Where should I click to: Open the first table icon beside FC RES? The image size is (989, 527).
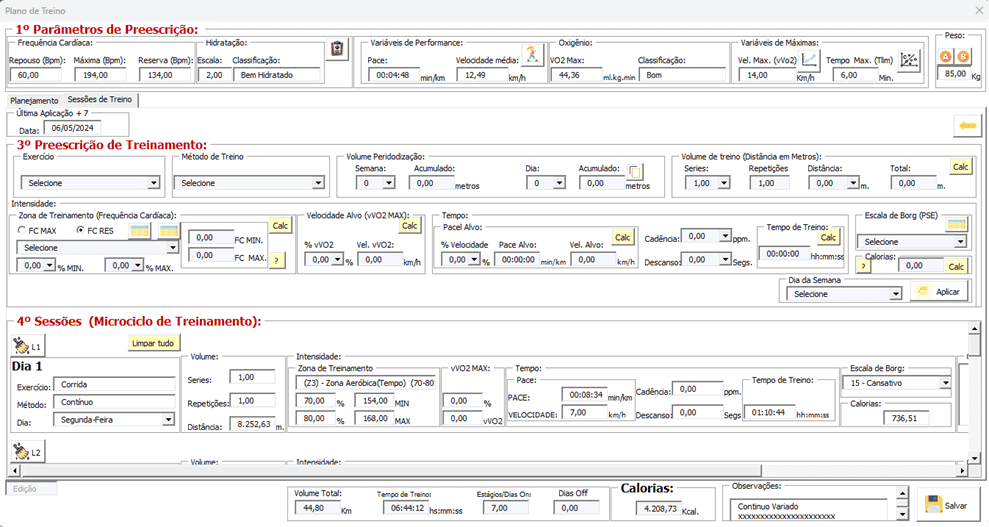139,231
